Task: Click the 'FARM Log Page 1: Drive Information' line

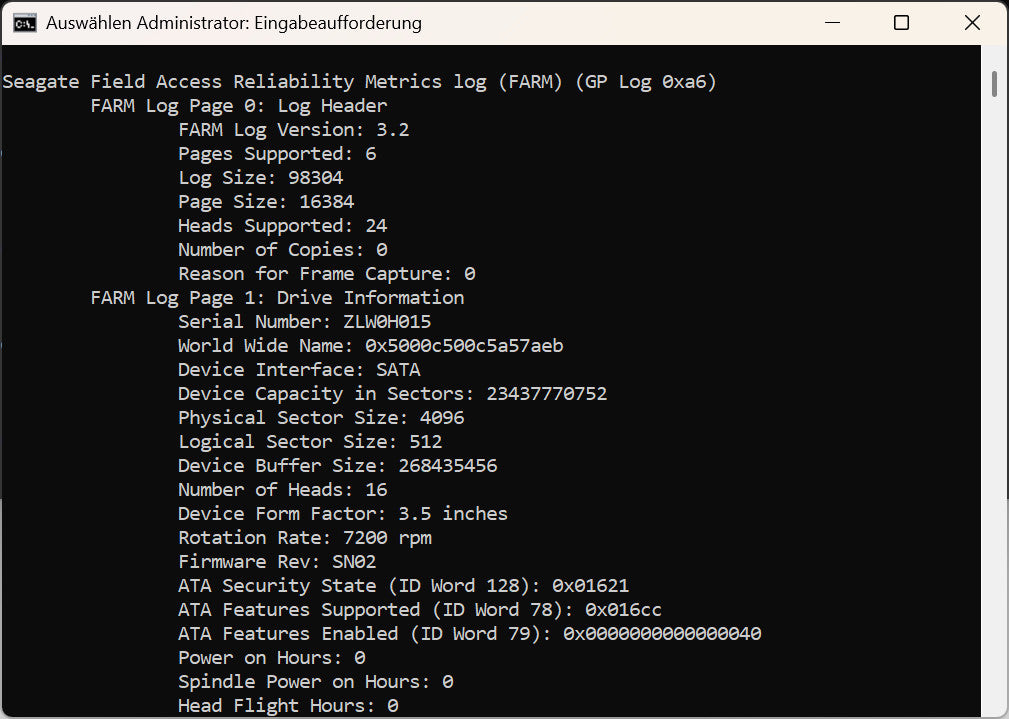Action: 277,298
